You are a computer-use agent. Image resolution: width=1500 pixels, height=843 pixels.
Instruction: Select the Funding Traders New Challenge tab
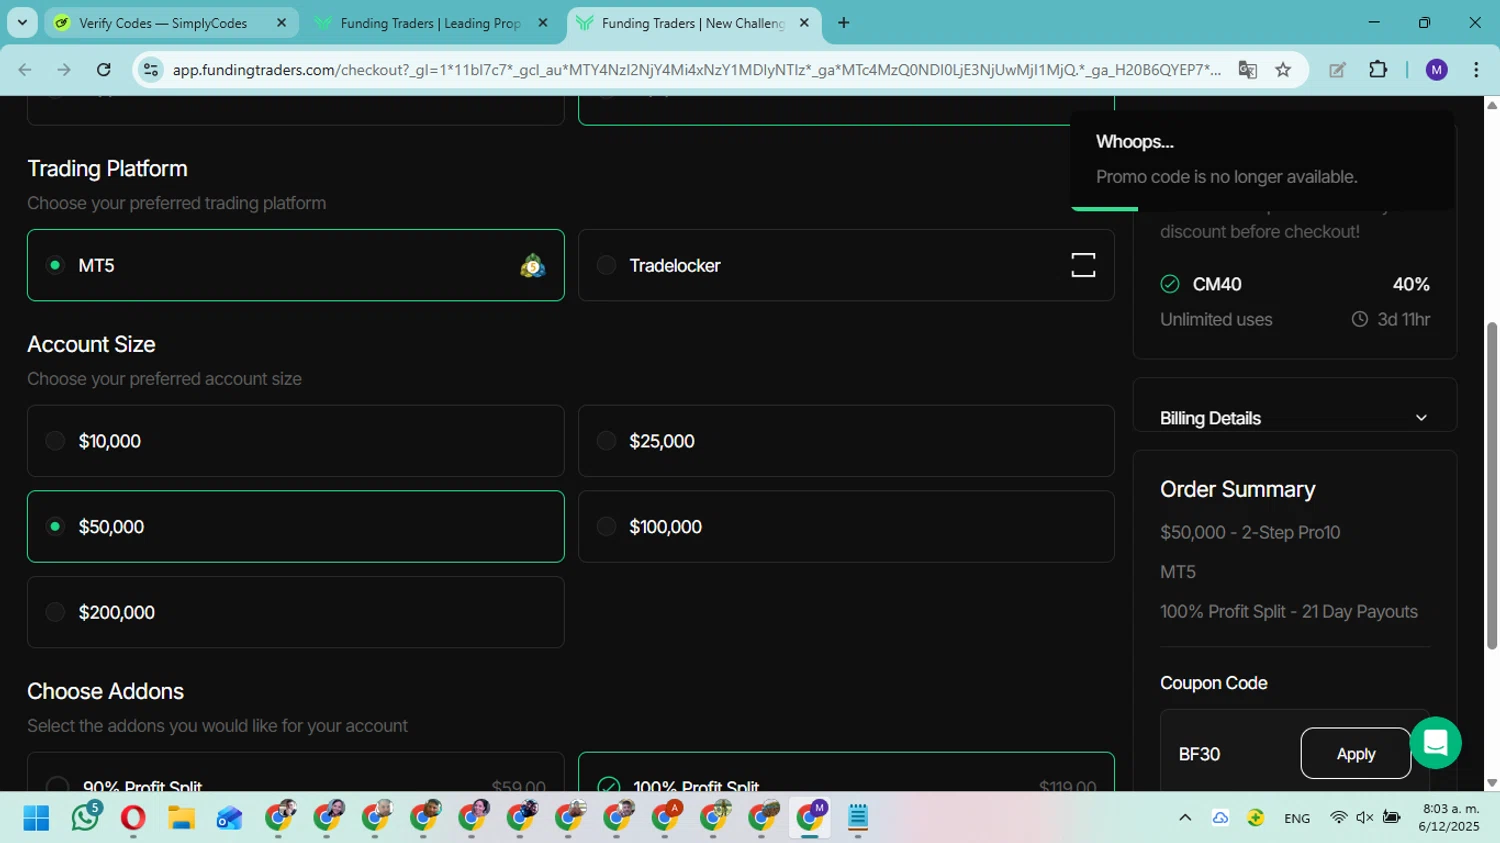(693, 23)
